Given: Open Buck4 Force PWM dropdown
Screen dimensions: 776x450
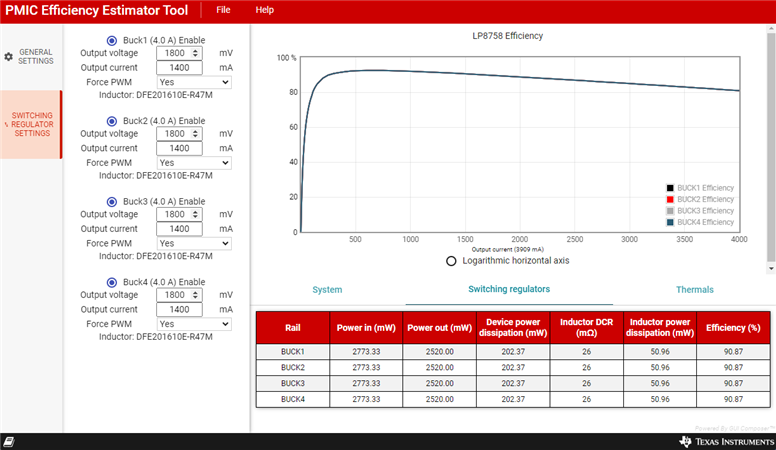Looking at the screenshot, I should point(194,324).
